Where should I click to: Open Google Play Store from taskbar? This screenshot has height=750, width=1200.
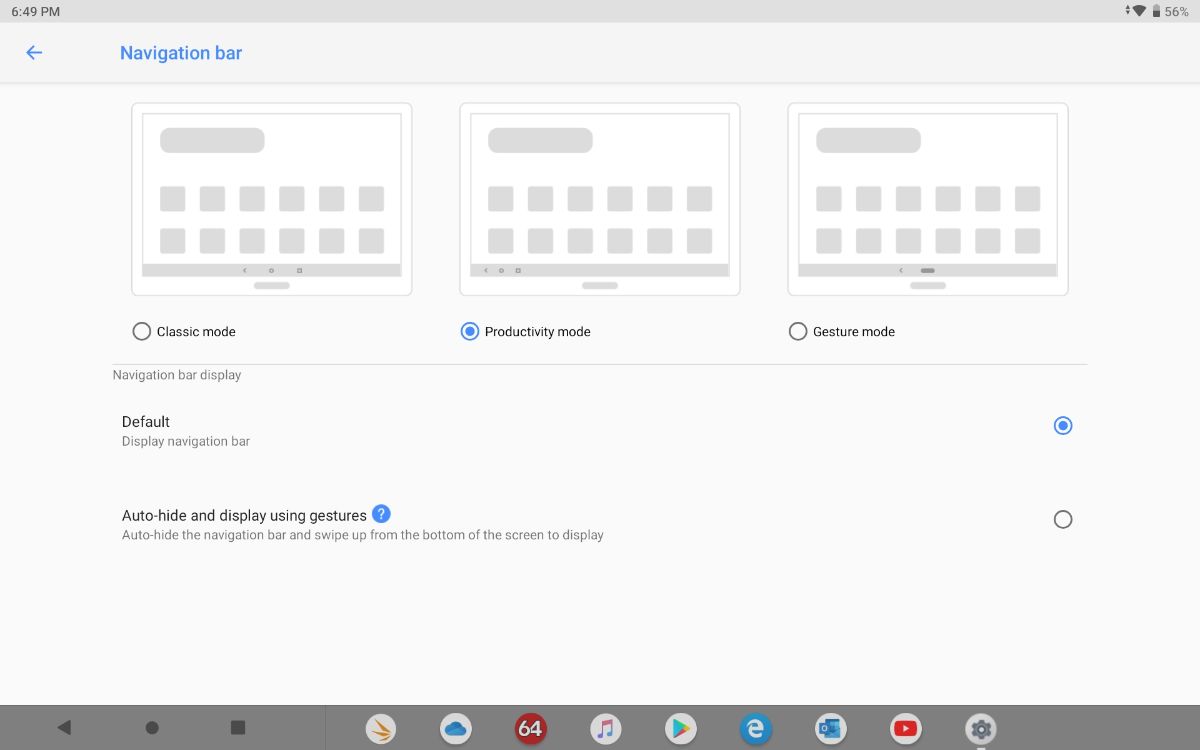click(680, 728)
